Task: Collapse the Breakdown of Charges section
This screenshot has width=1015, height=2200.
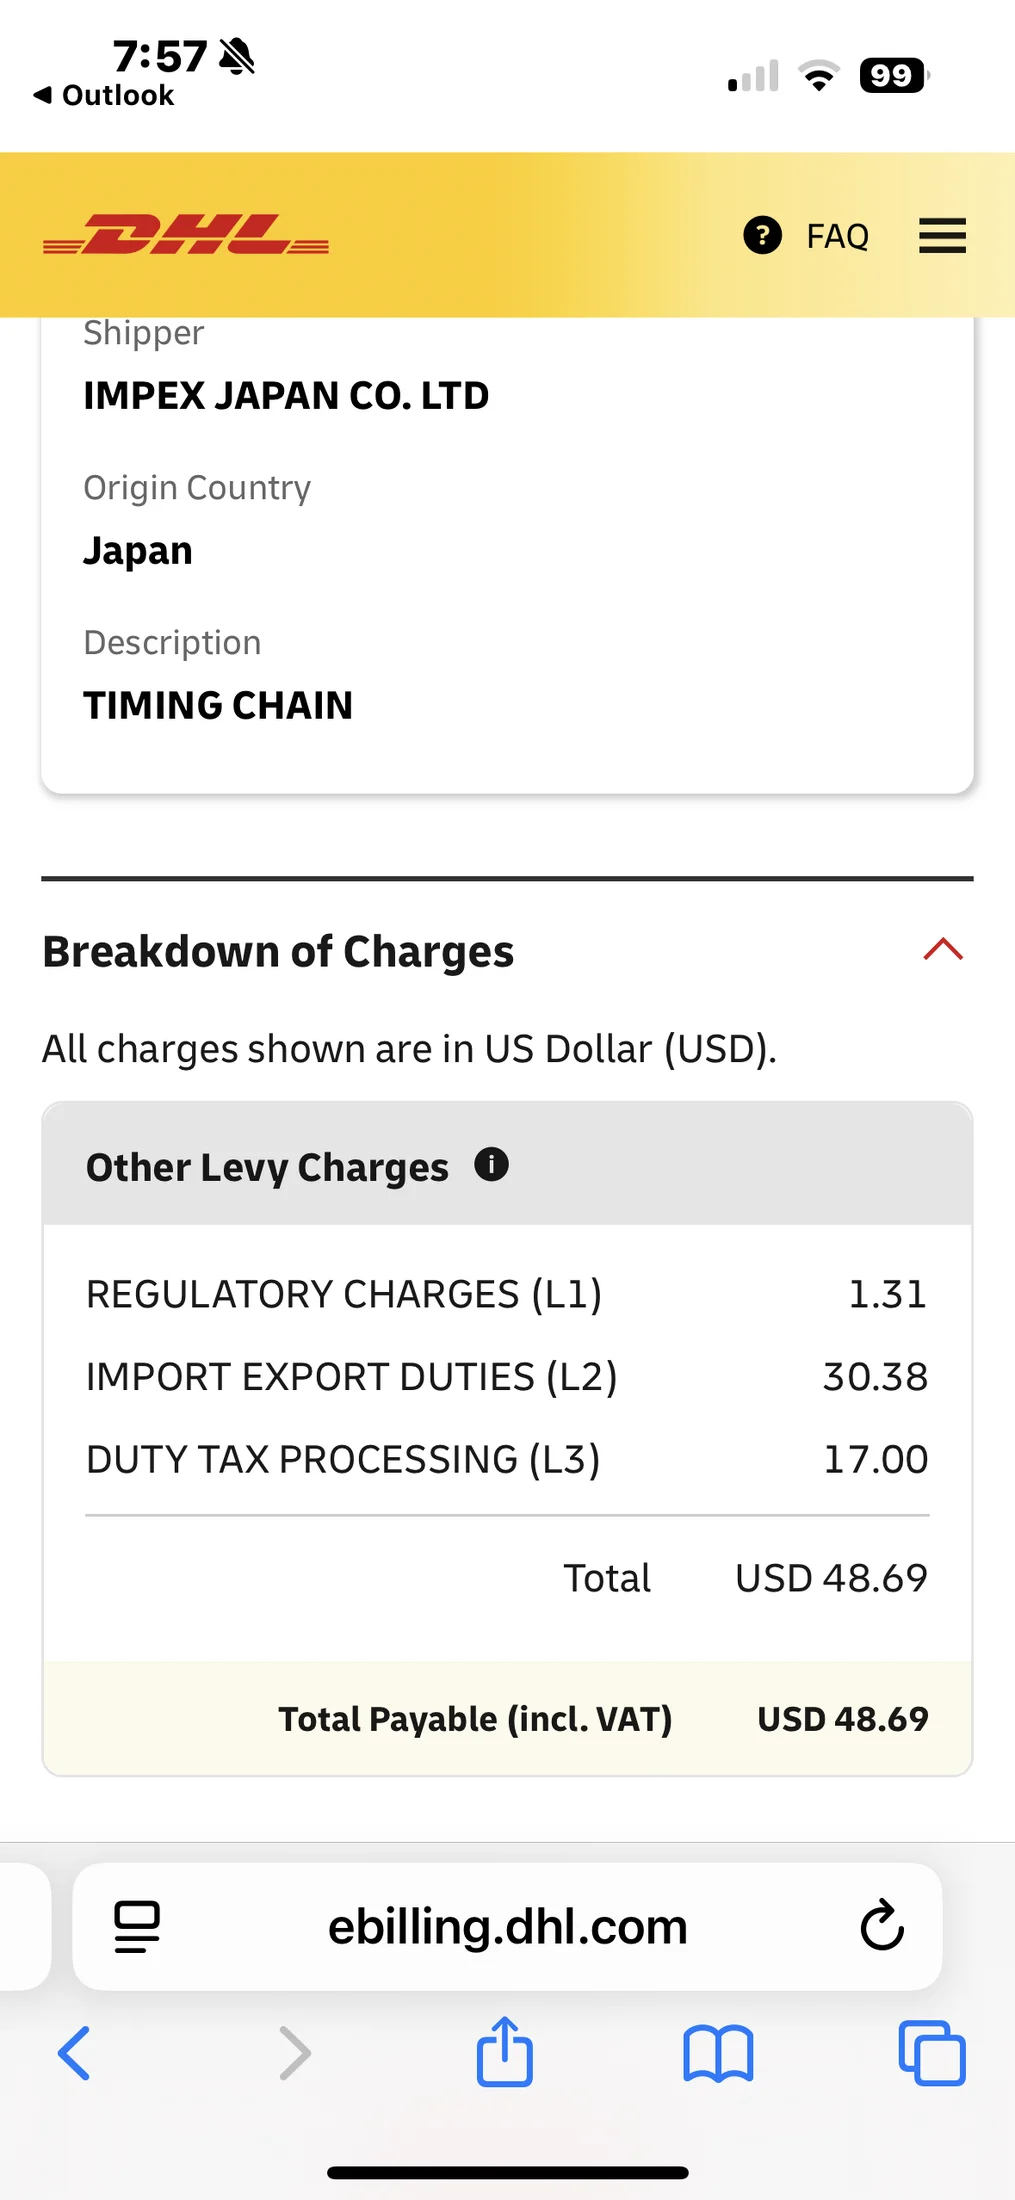Action: pos(943,950)
